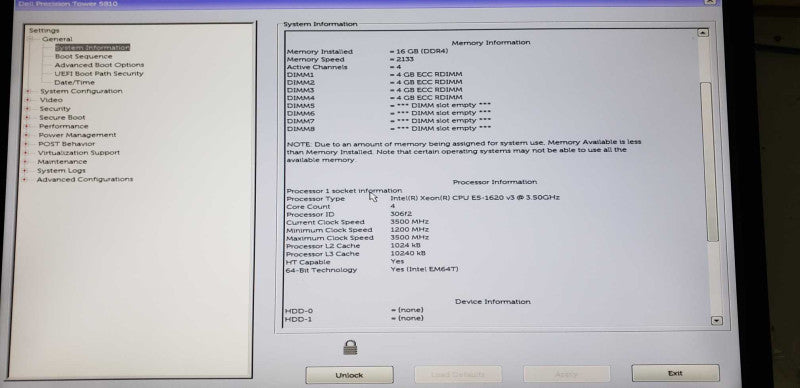Viewport: 800px width, 388px height.
Task: Select the System Logs label
Action: pyautogui.click(x=61, y=171)
